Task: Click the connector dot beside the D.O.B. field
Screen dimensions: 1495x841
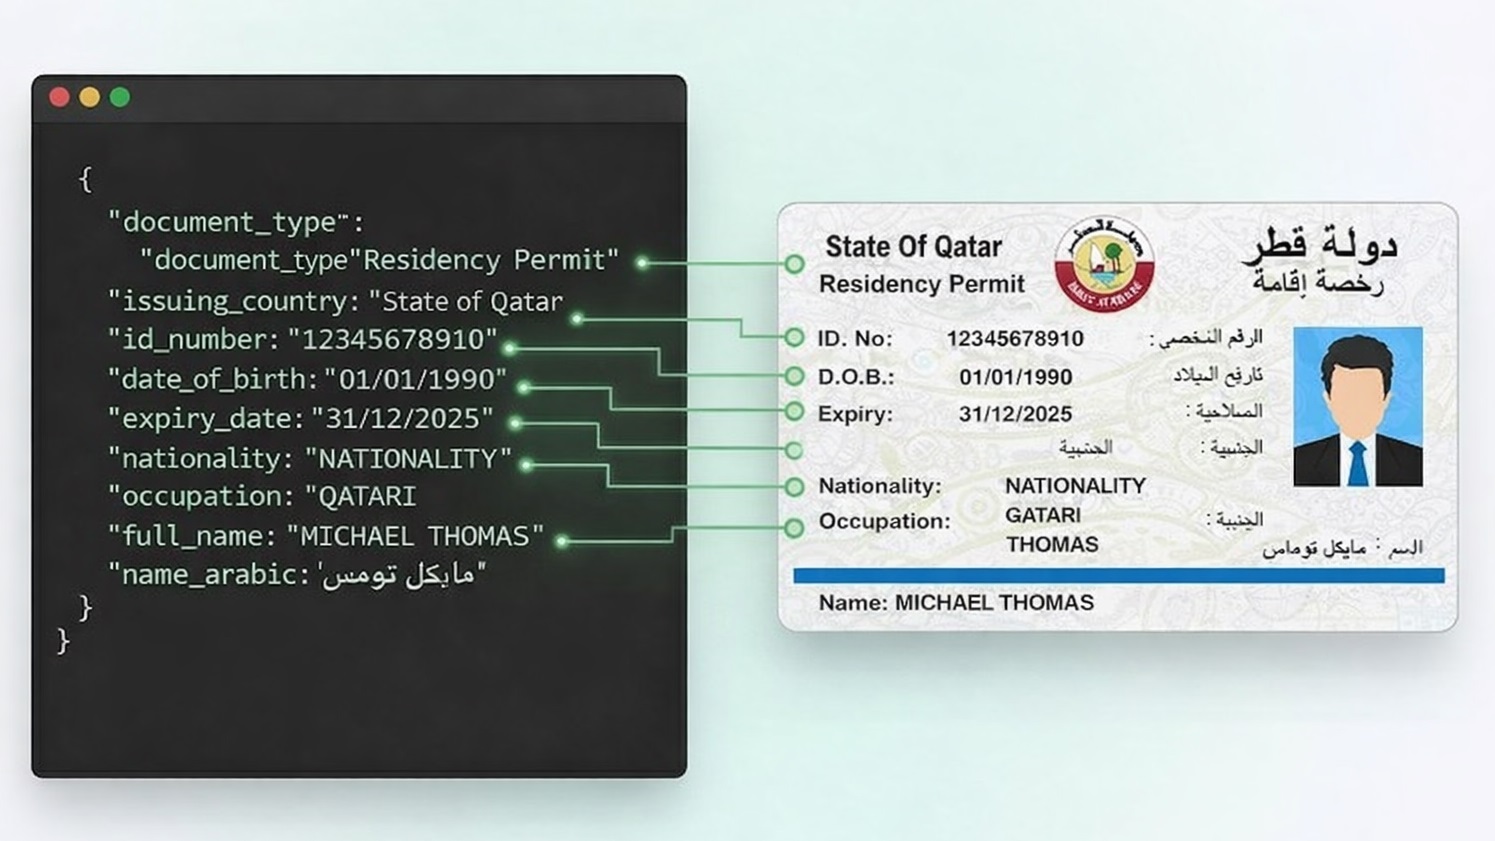Action: [792, 376]
